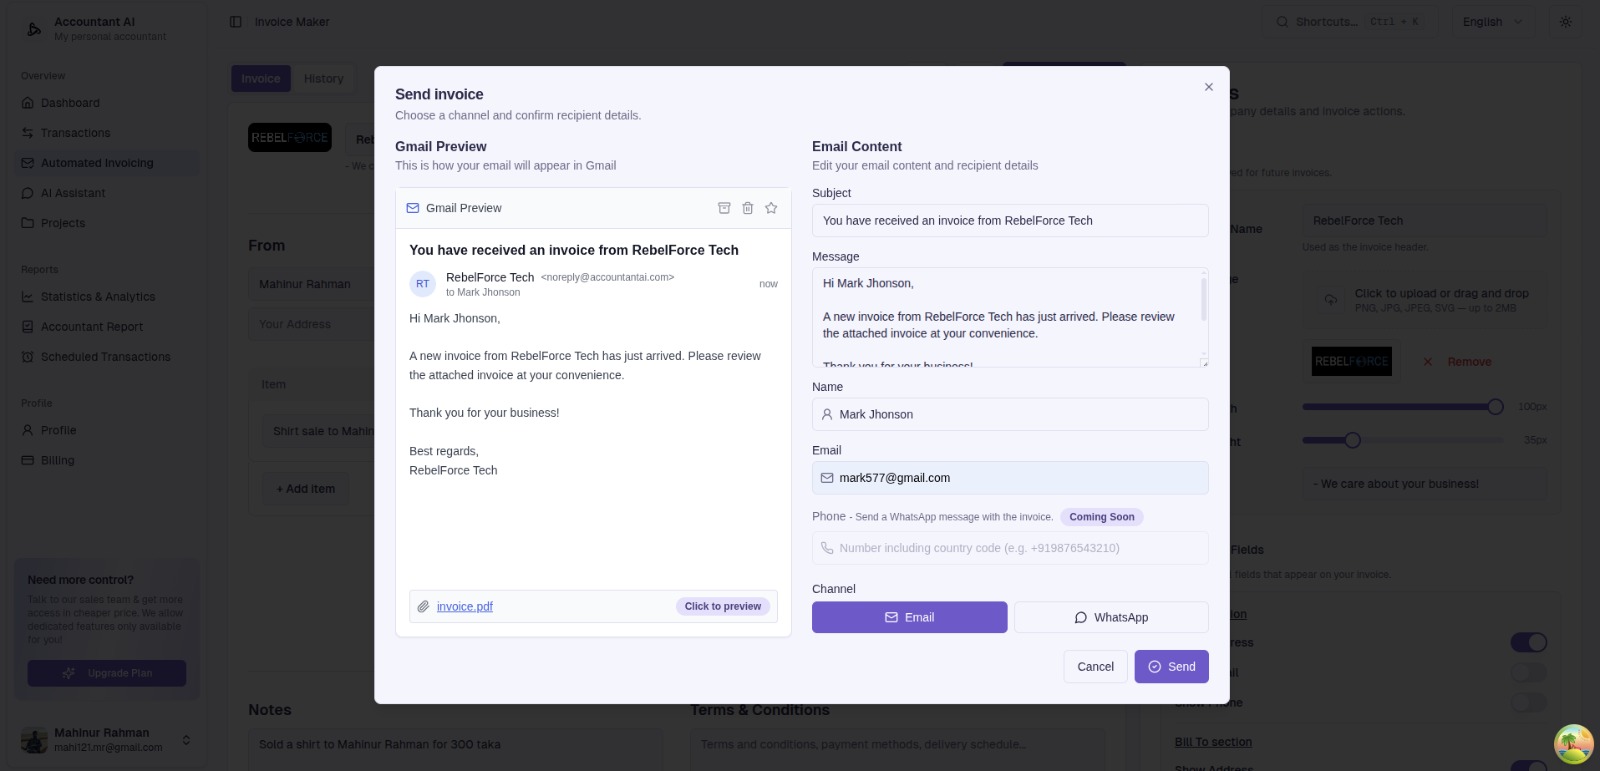This screenshot has width=1600, height=771.
Task: Select the Invoice tab
Action: tap(261, 79)
